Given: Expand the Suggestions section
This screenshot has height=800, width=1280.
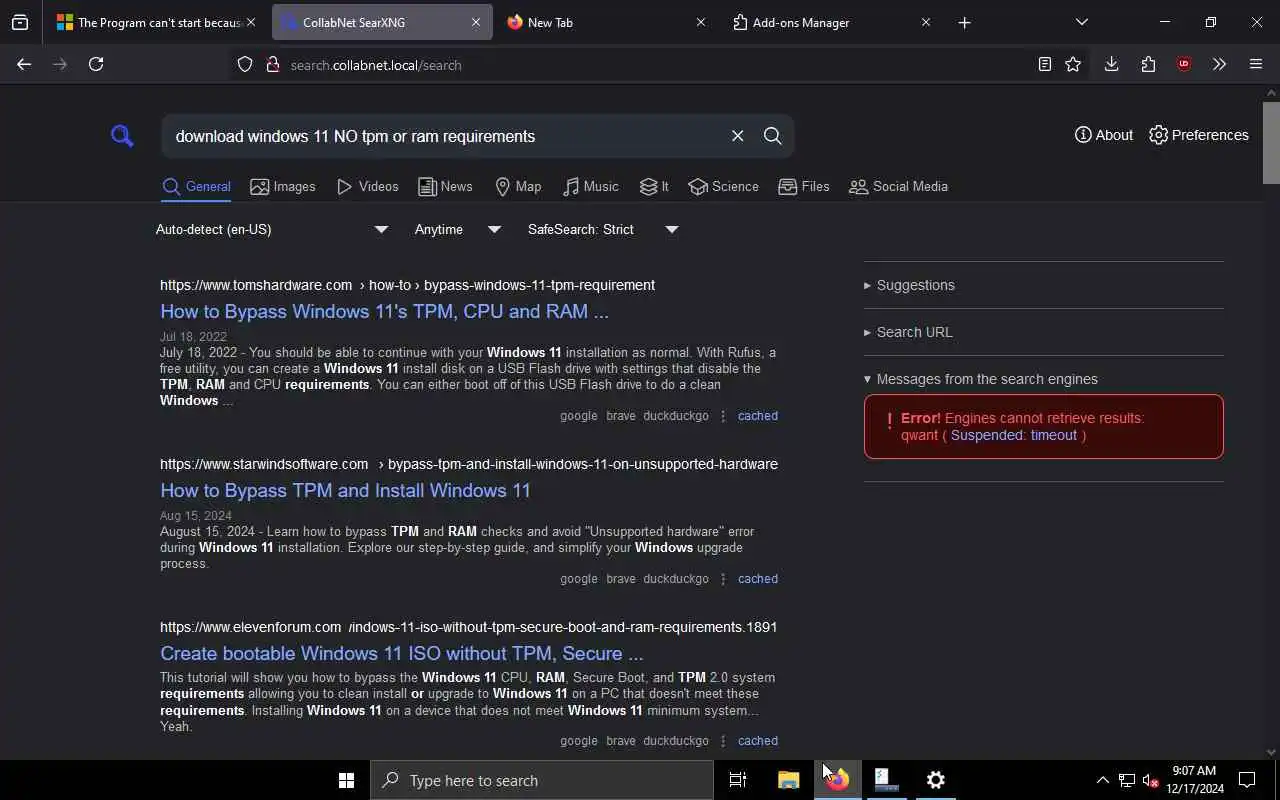Looking at the screenshot, I should pos(909,285).
